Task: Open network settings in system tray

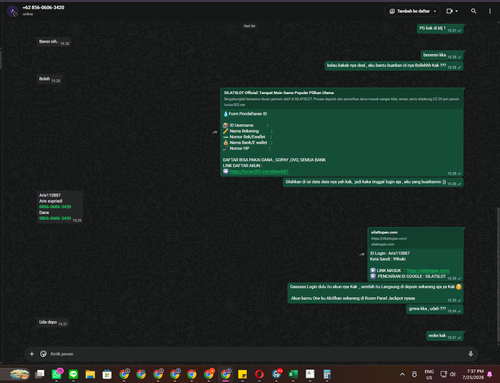Action: pos(443,374)
